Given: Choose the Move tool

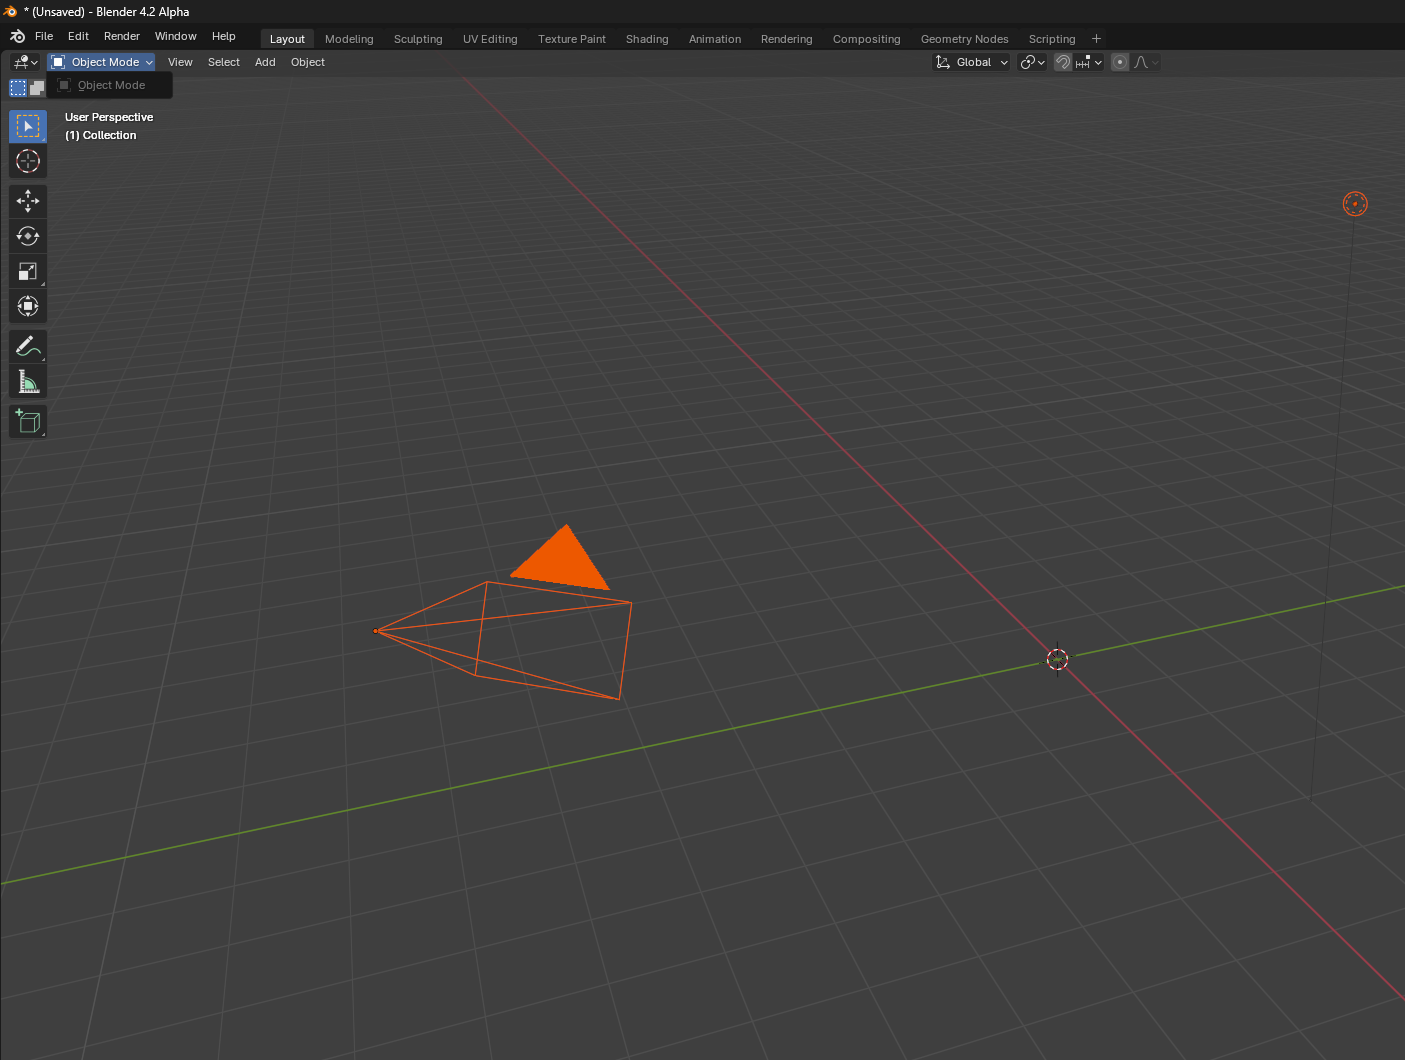Looking at the screenshot, I should pyautogui.click(x=28, y=201).
